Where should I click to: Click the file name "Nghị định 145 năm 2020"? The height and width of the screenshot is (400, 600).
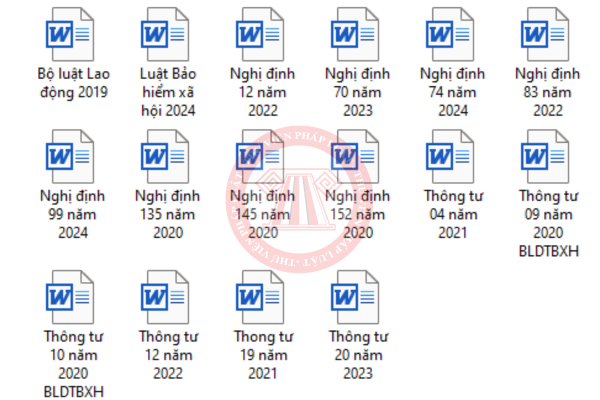coord(262,214)
